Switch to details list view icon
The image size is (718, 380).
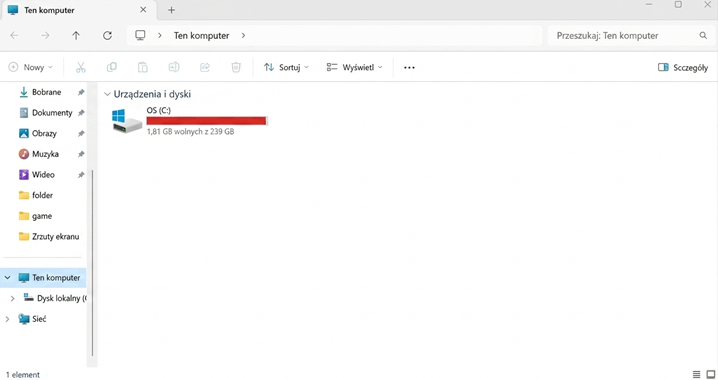pyautogui.click(x=696, y=374)
